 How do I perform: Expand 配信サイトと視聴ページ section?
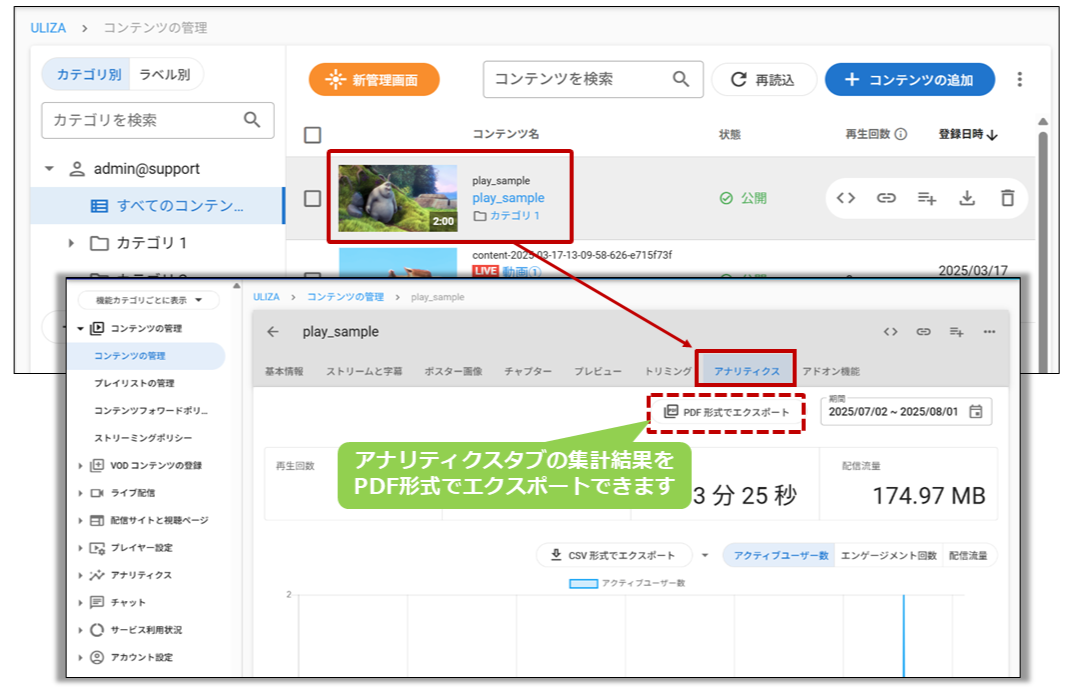click(80, 521)
